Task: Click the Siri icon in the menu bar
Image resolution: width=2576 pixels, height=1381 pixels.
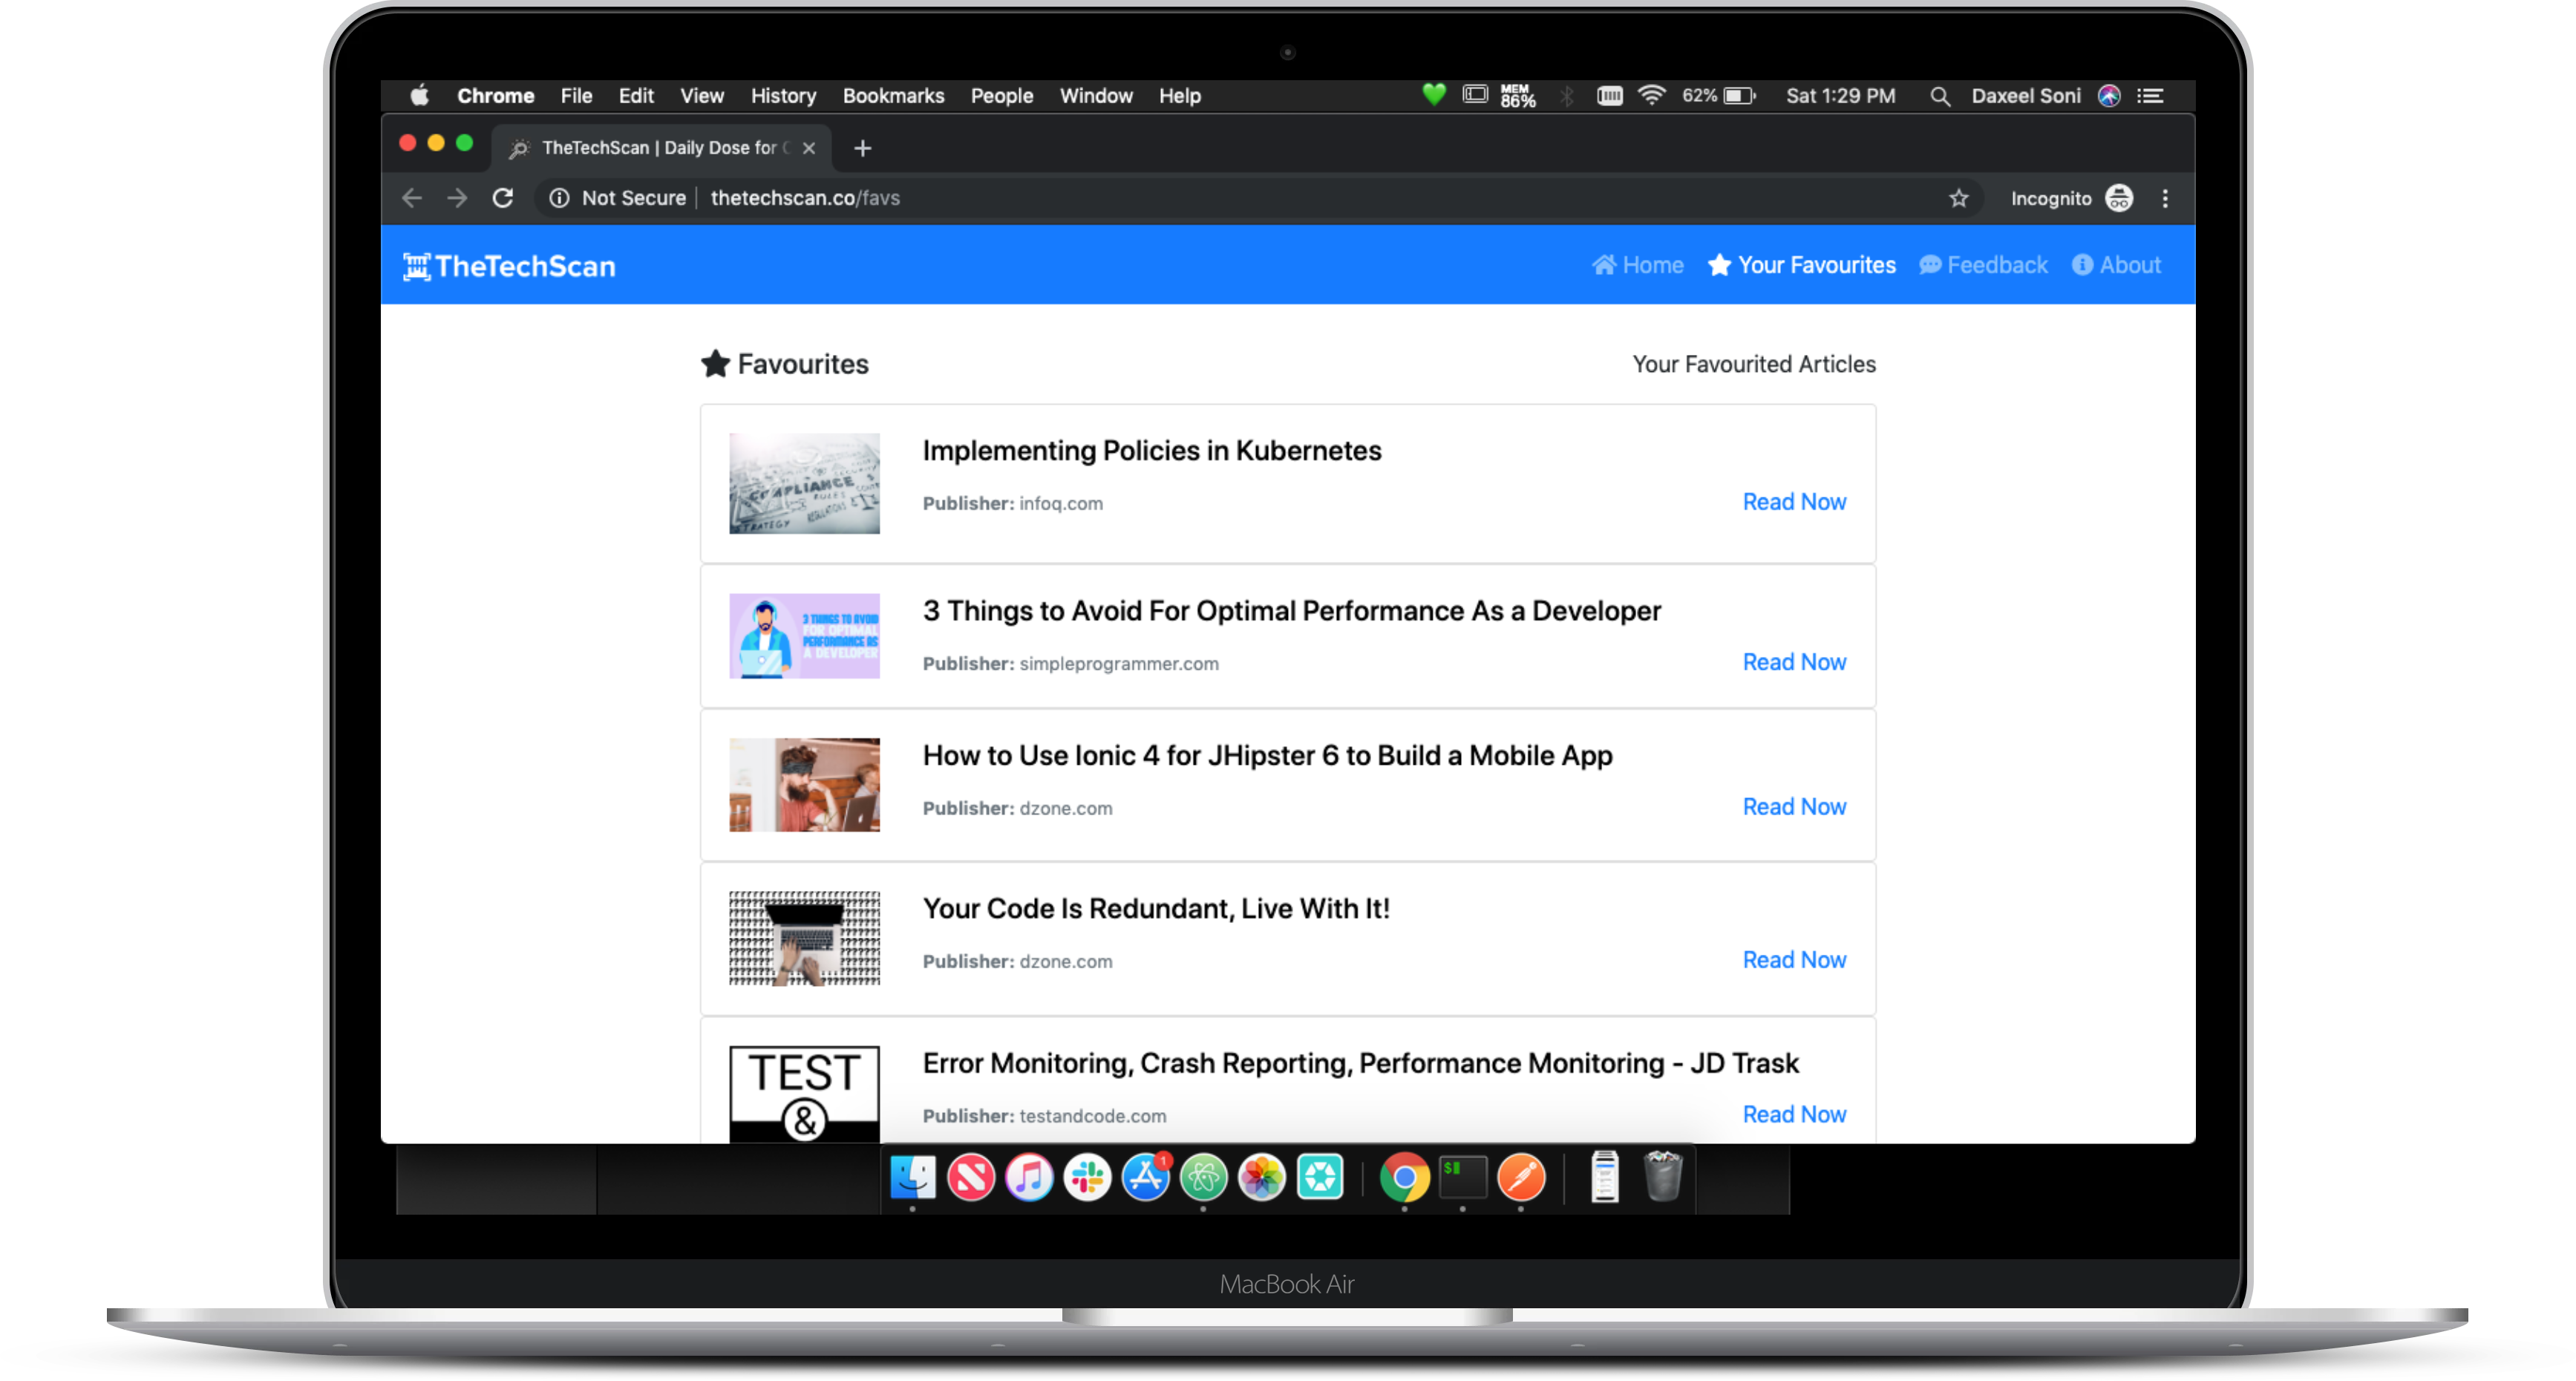Action: 2110,96
